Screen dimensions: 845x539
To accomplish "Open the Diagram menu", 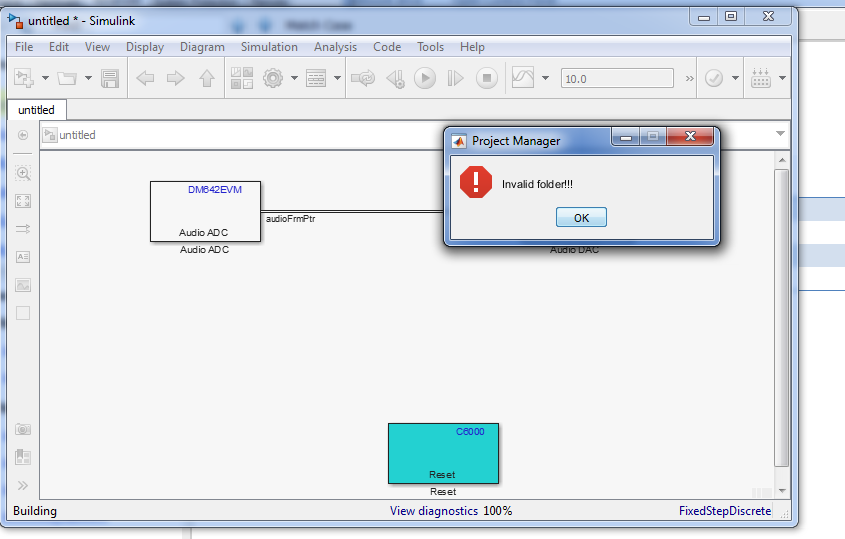I will 202,47.
